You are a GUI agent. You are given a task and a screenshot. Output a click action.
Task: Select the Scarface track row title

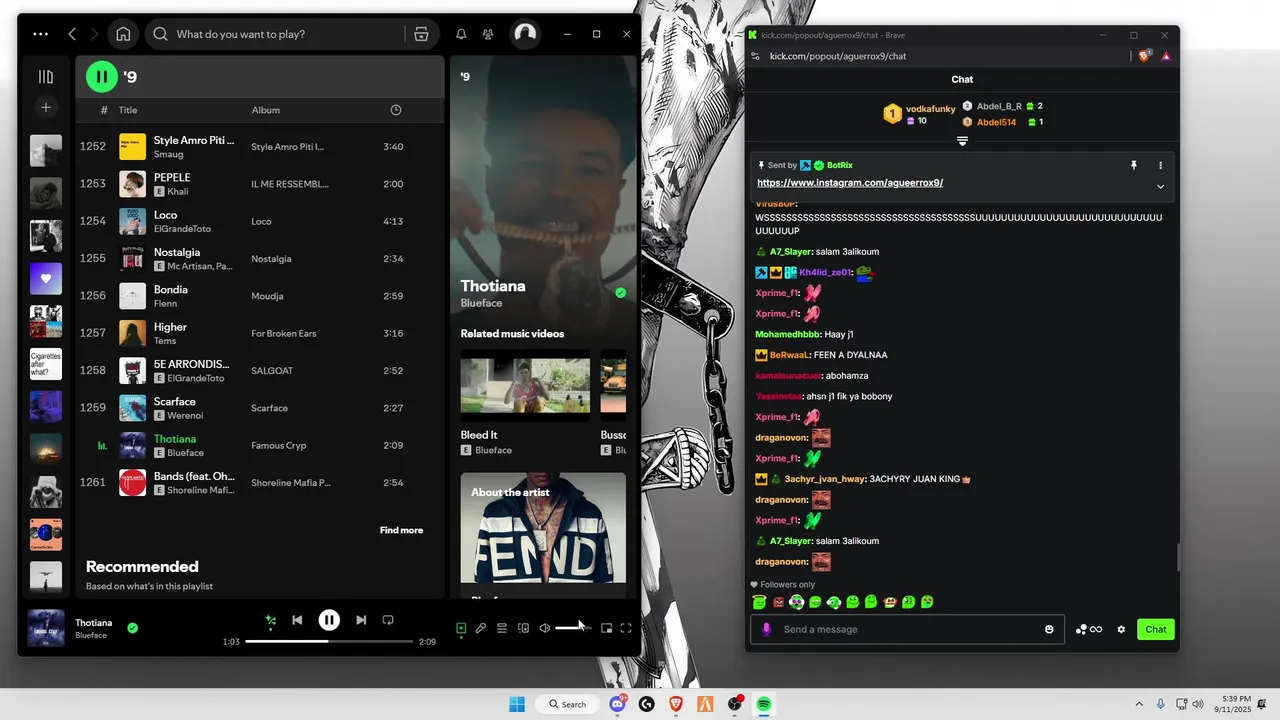tap(175, 402)
